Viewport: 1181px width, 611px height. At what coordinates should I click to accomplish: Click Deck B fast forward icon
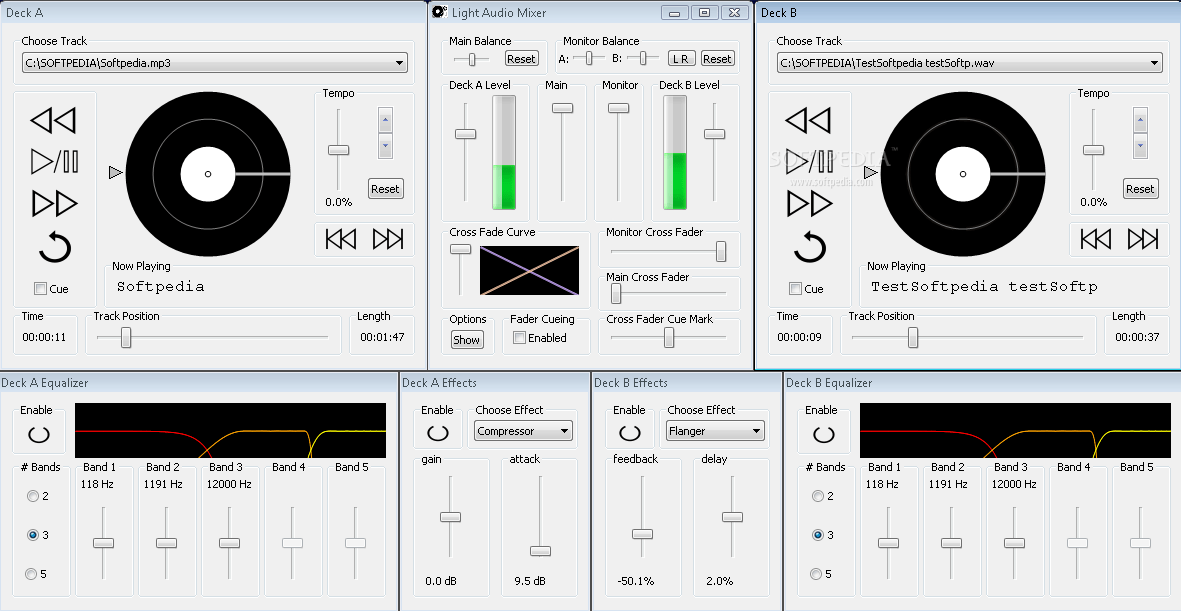coord(810,203)
